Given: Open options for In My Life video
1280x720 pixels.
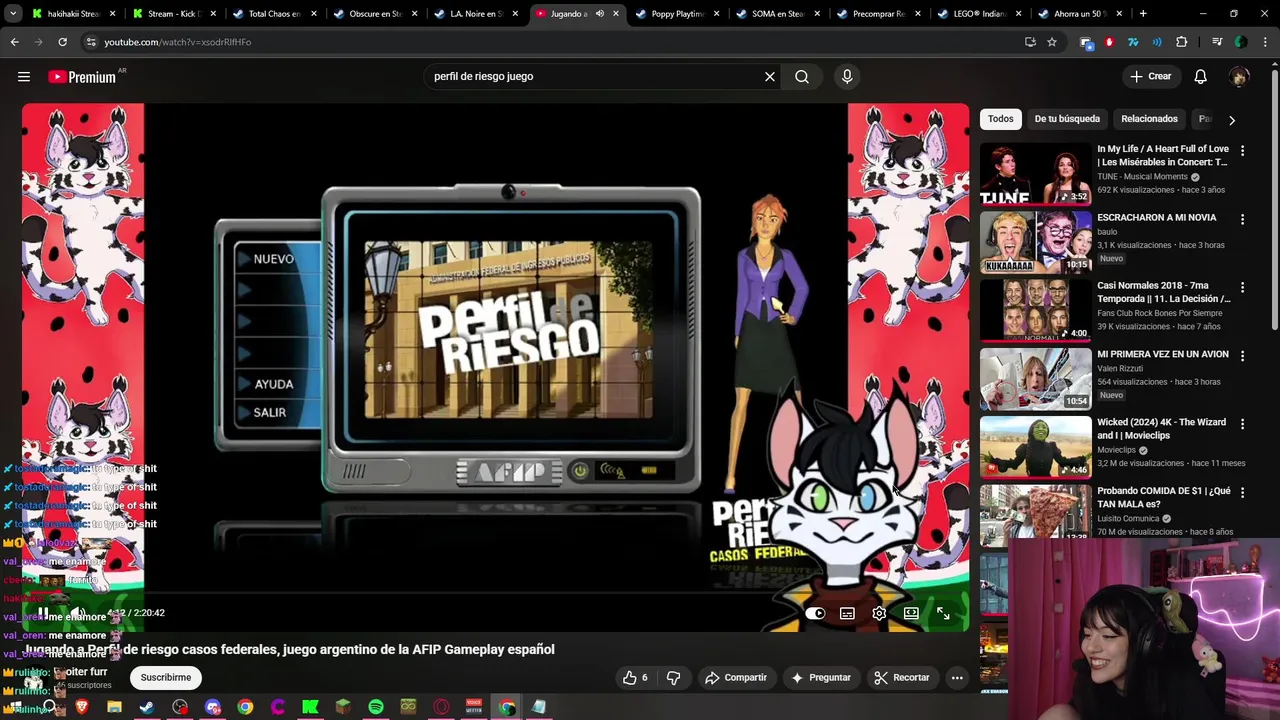Looking at the screenshot, I should click(x=1242, y=151).
